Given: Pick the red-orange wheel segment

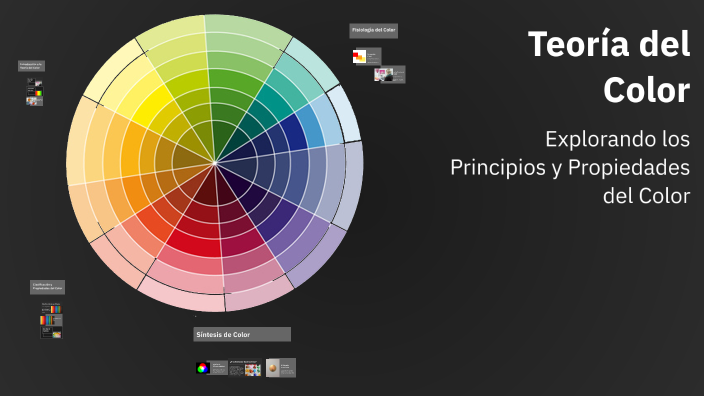Looking at the screenshot, I should point(154,223).
